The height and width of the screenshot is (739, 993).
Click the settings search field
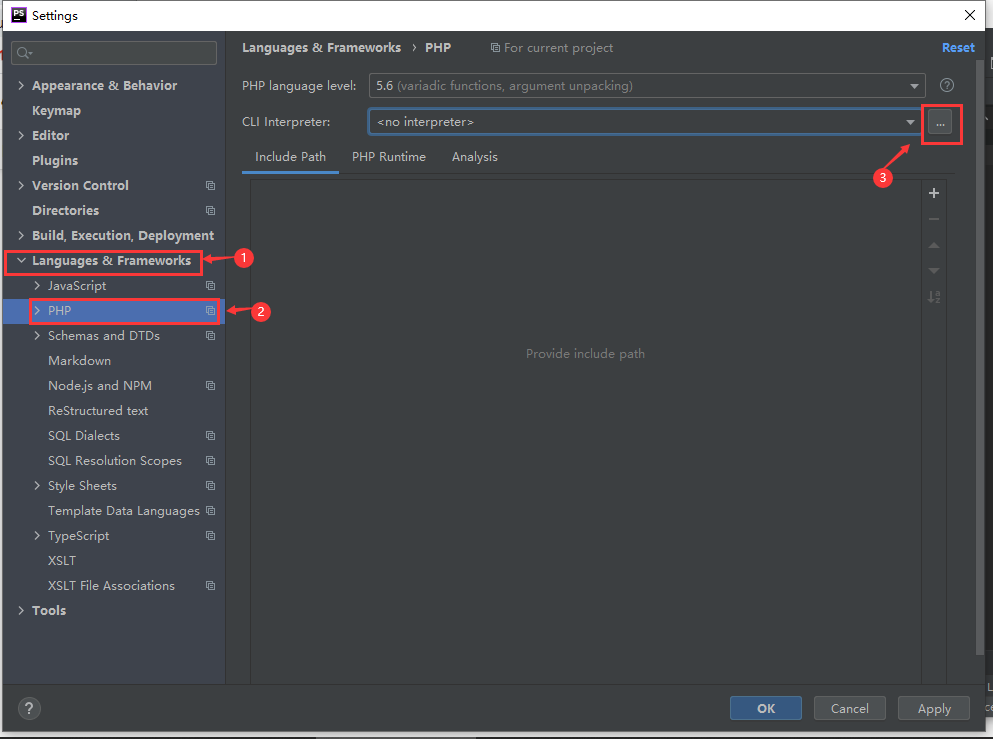pyautogui.click(x=114, y=53)
